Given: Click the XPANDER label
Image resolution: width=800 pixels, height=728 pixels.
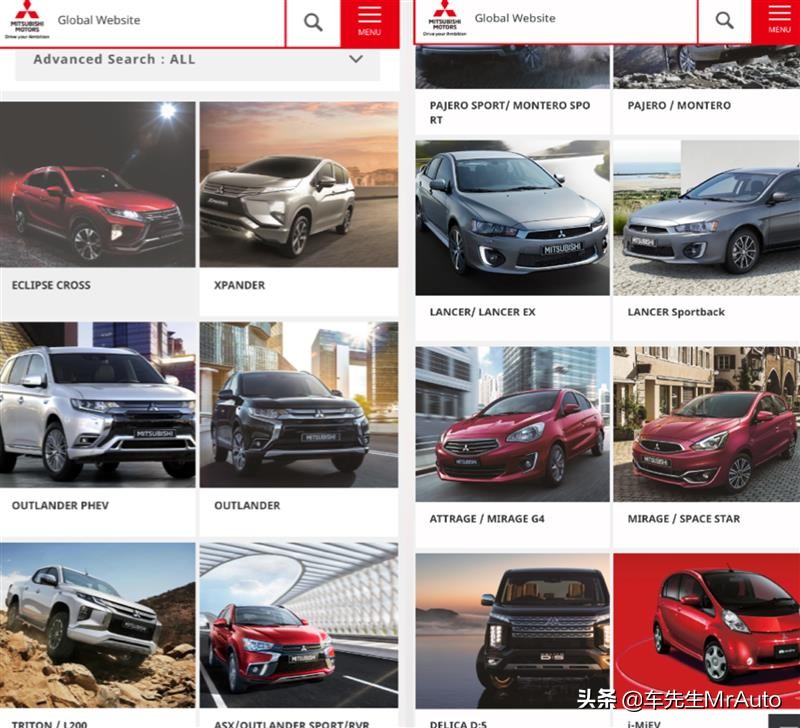Looking at the screenshot, I should pyautogui.click(x=239, y=285).
